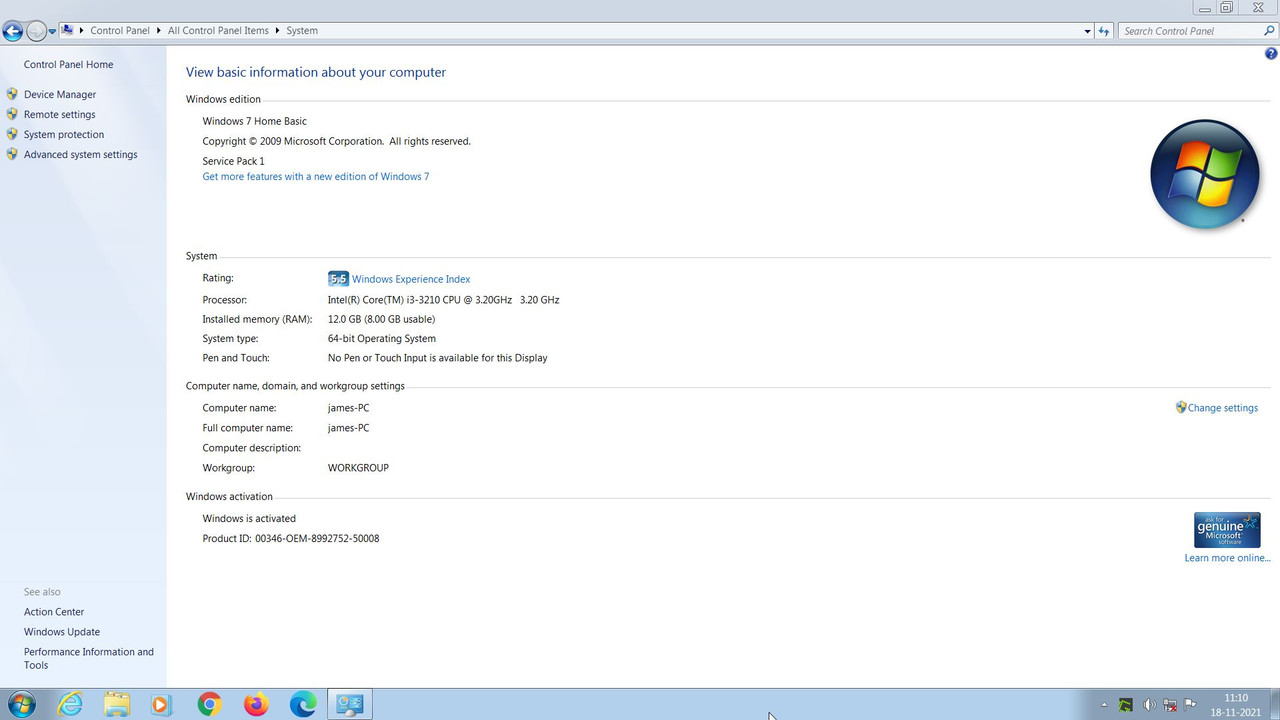Open Windows Update under See also
The height and width of the screenshot is (720, 1280).
click(x=62, y=632)
